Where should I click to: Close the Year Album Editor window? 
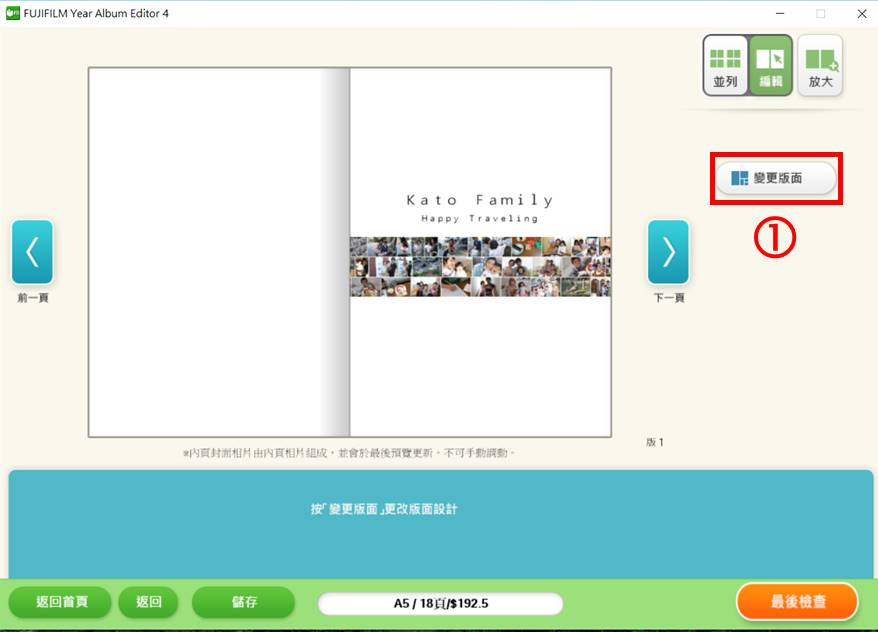(861, 13)
